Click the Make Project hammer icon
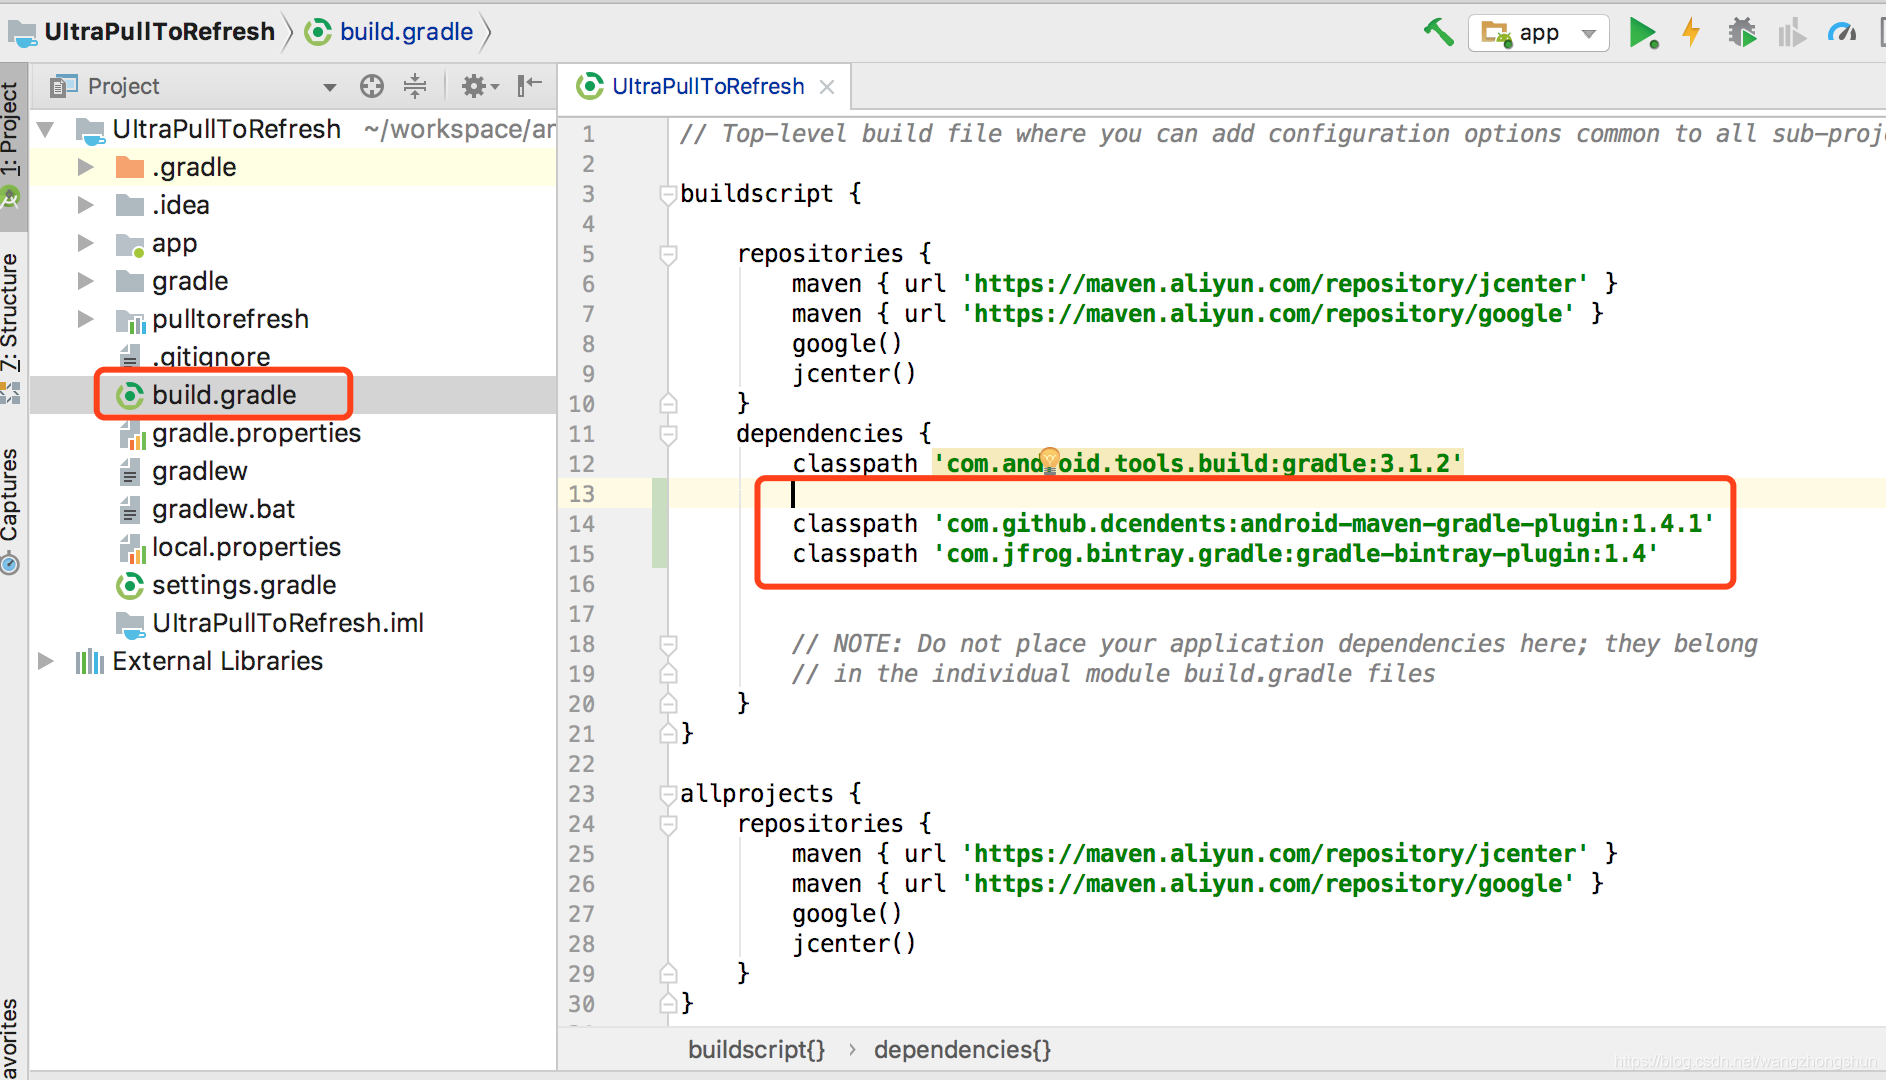This screenshot has height=1080, width=1886. (1438, 32)
